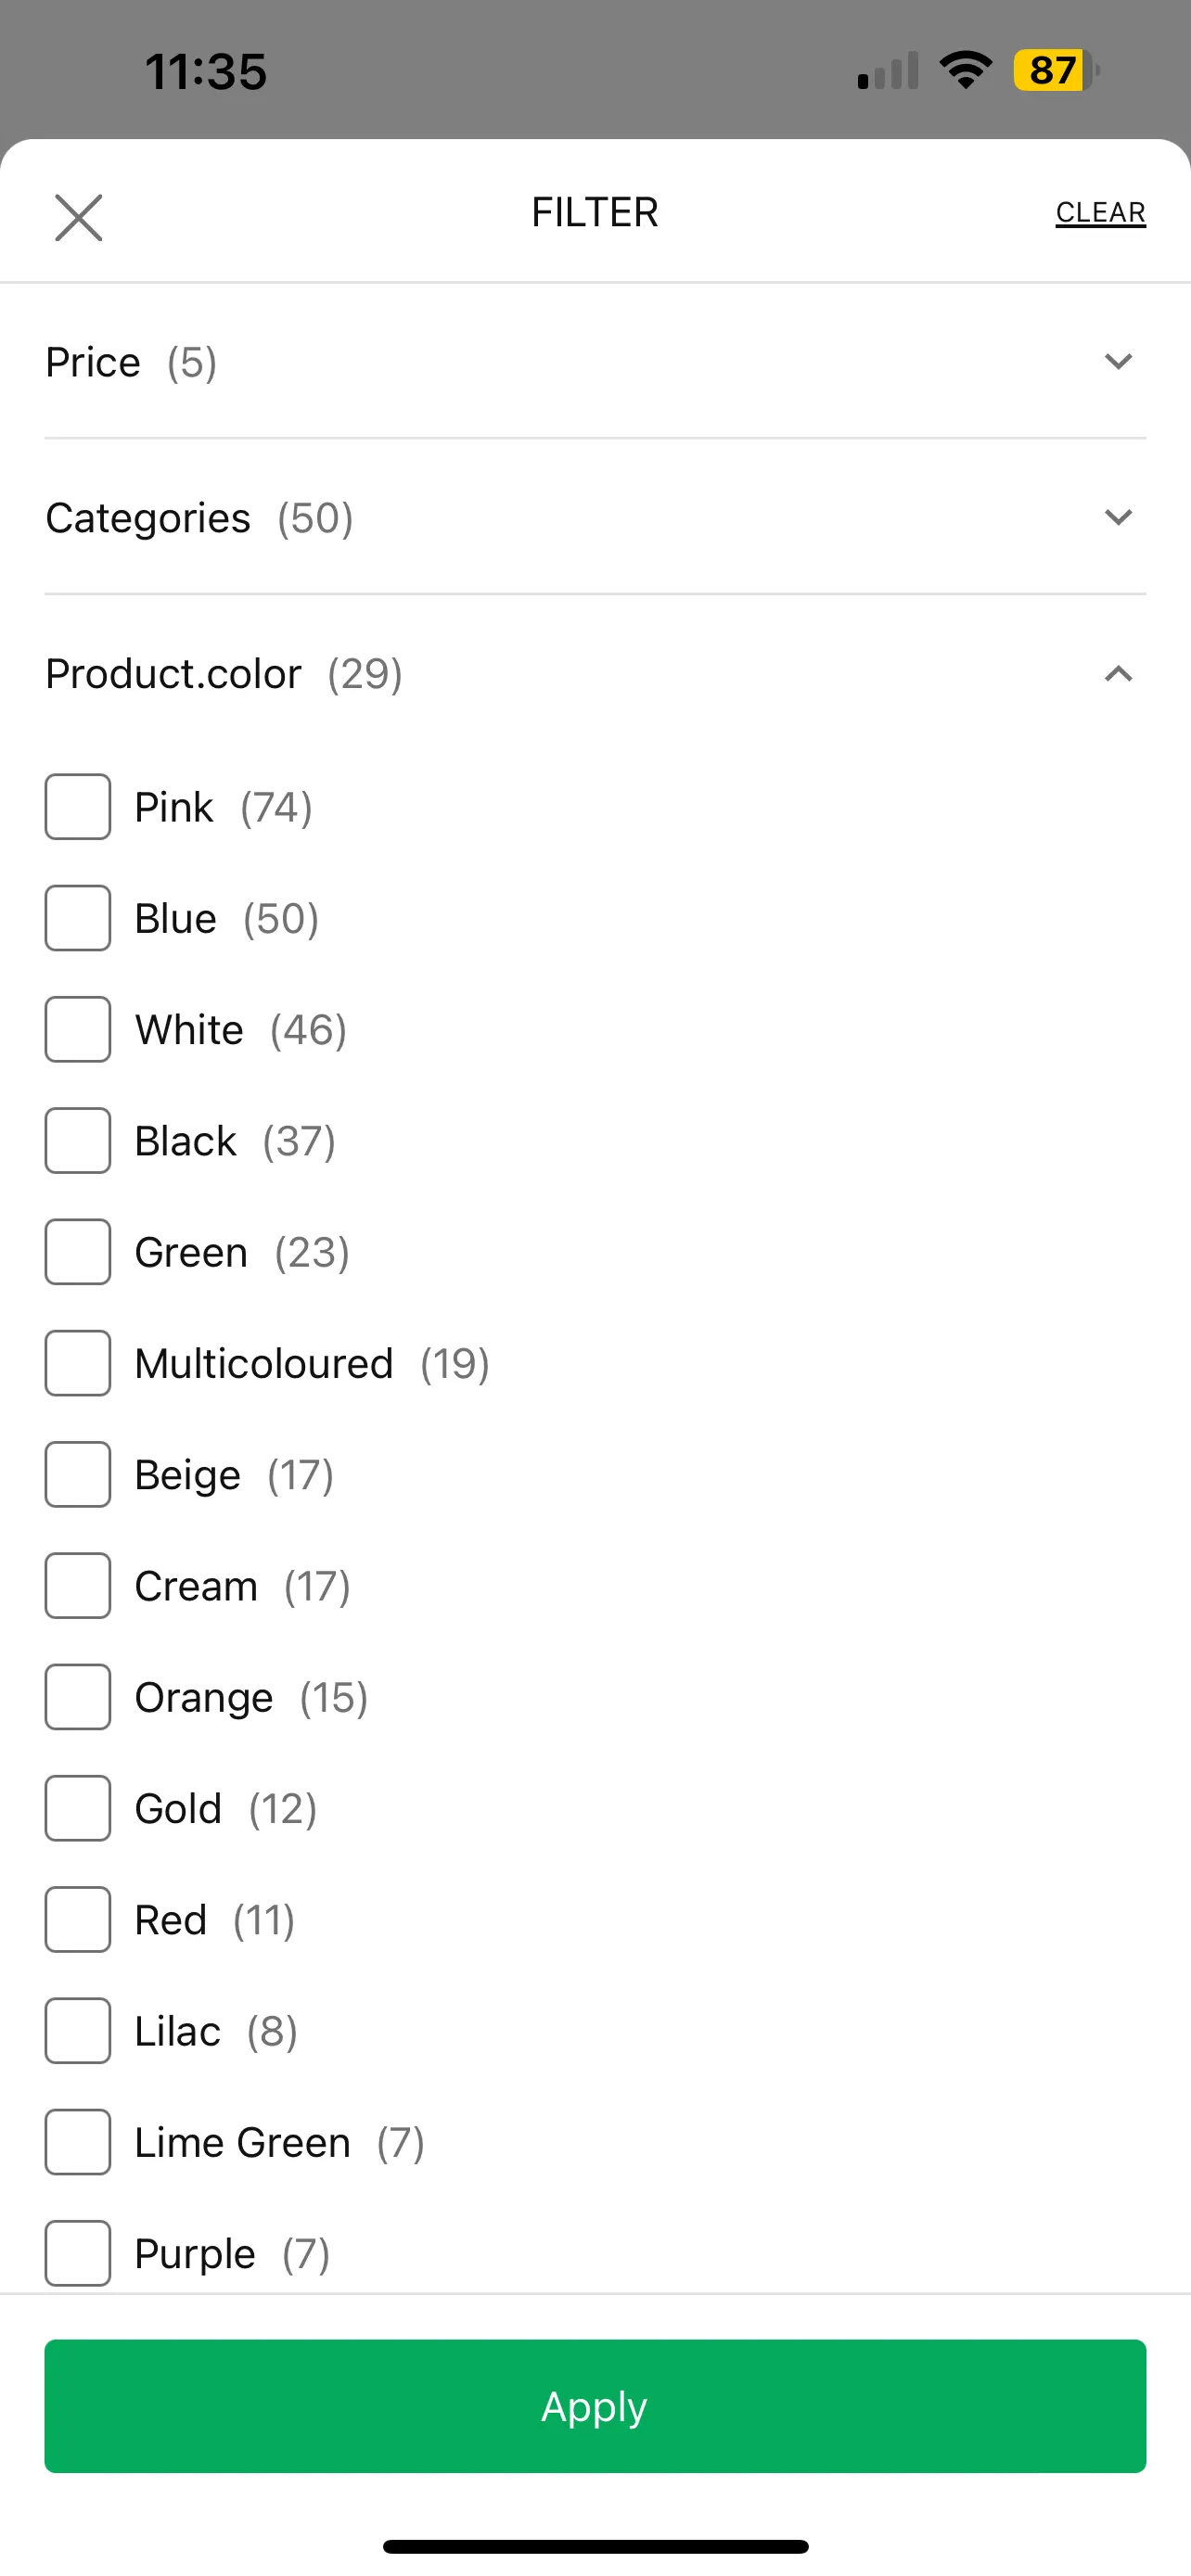Screen dimensions: 1191x2576
Task: Tap the green Apply button
Action: point(595,2406)
